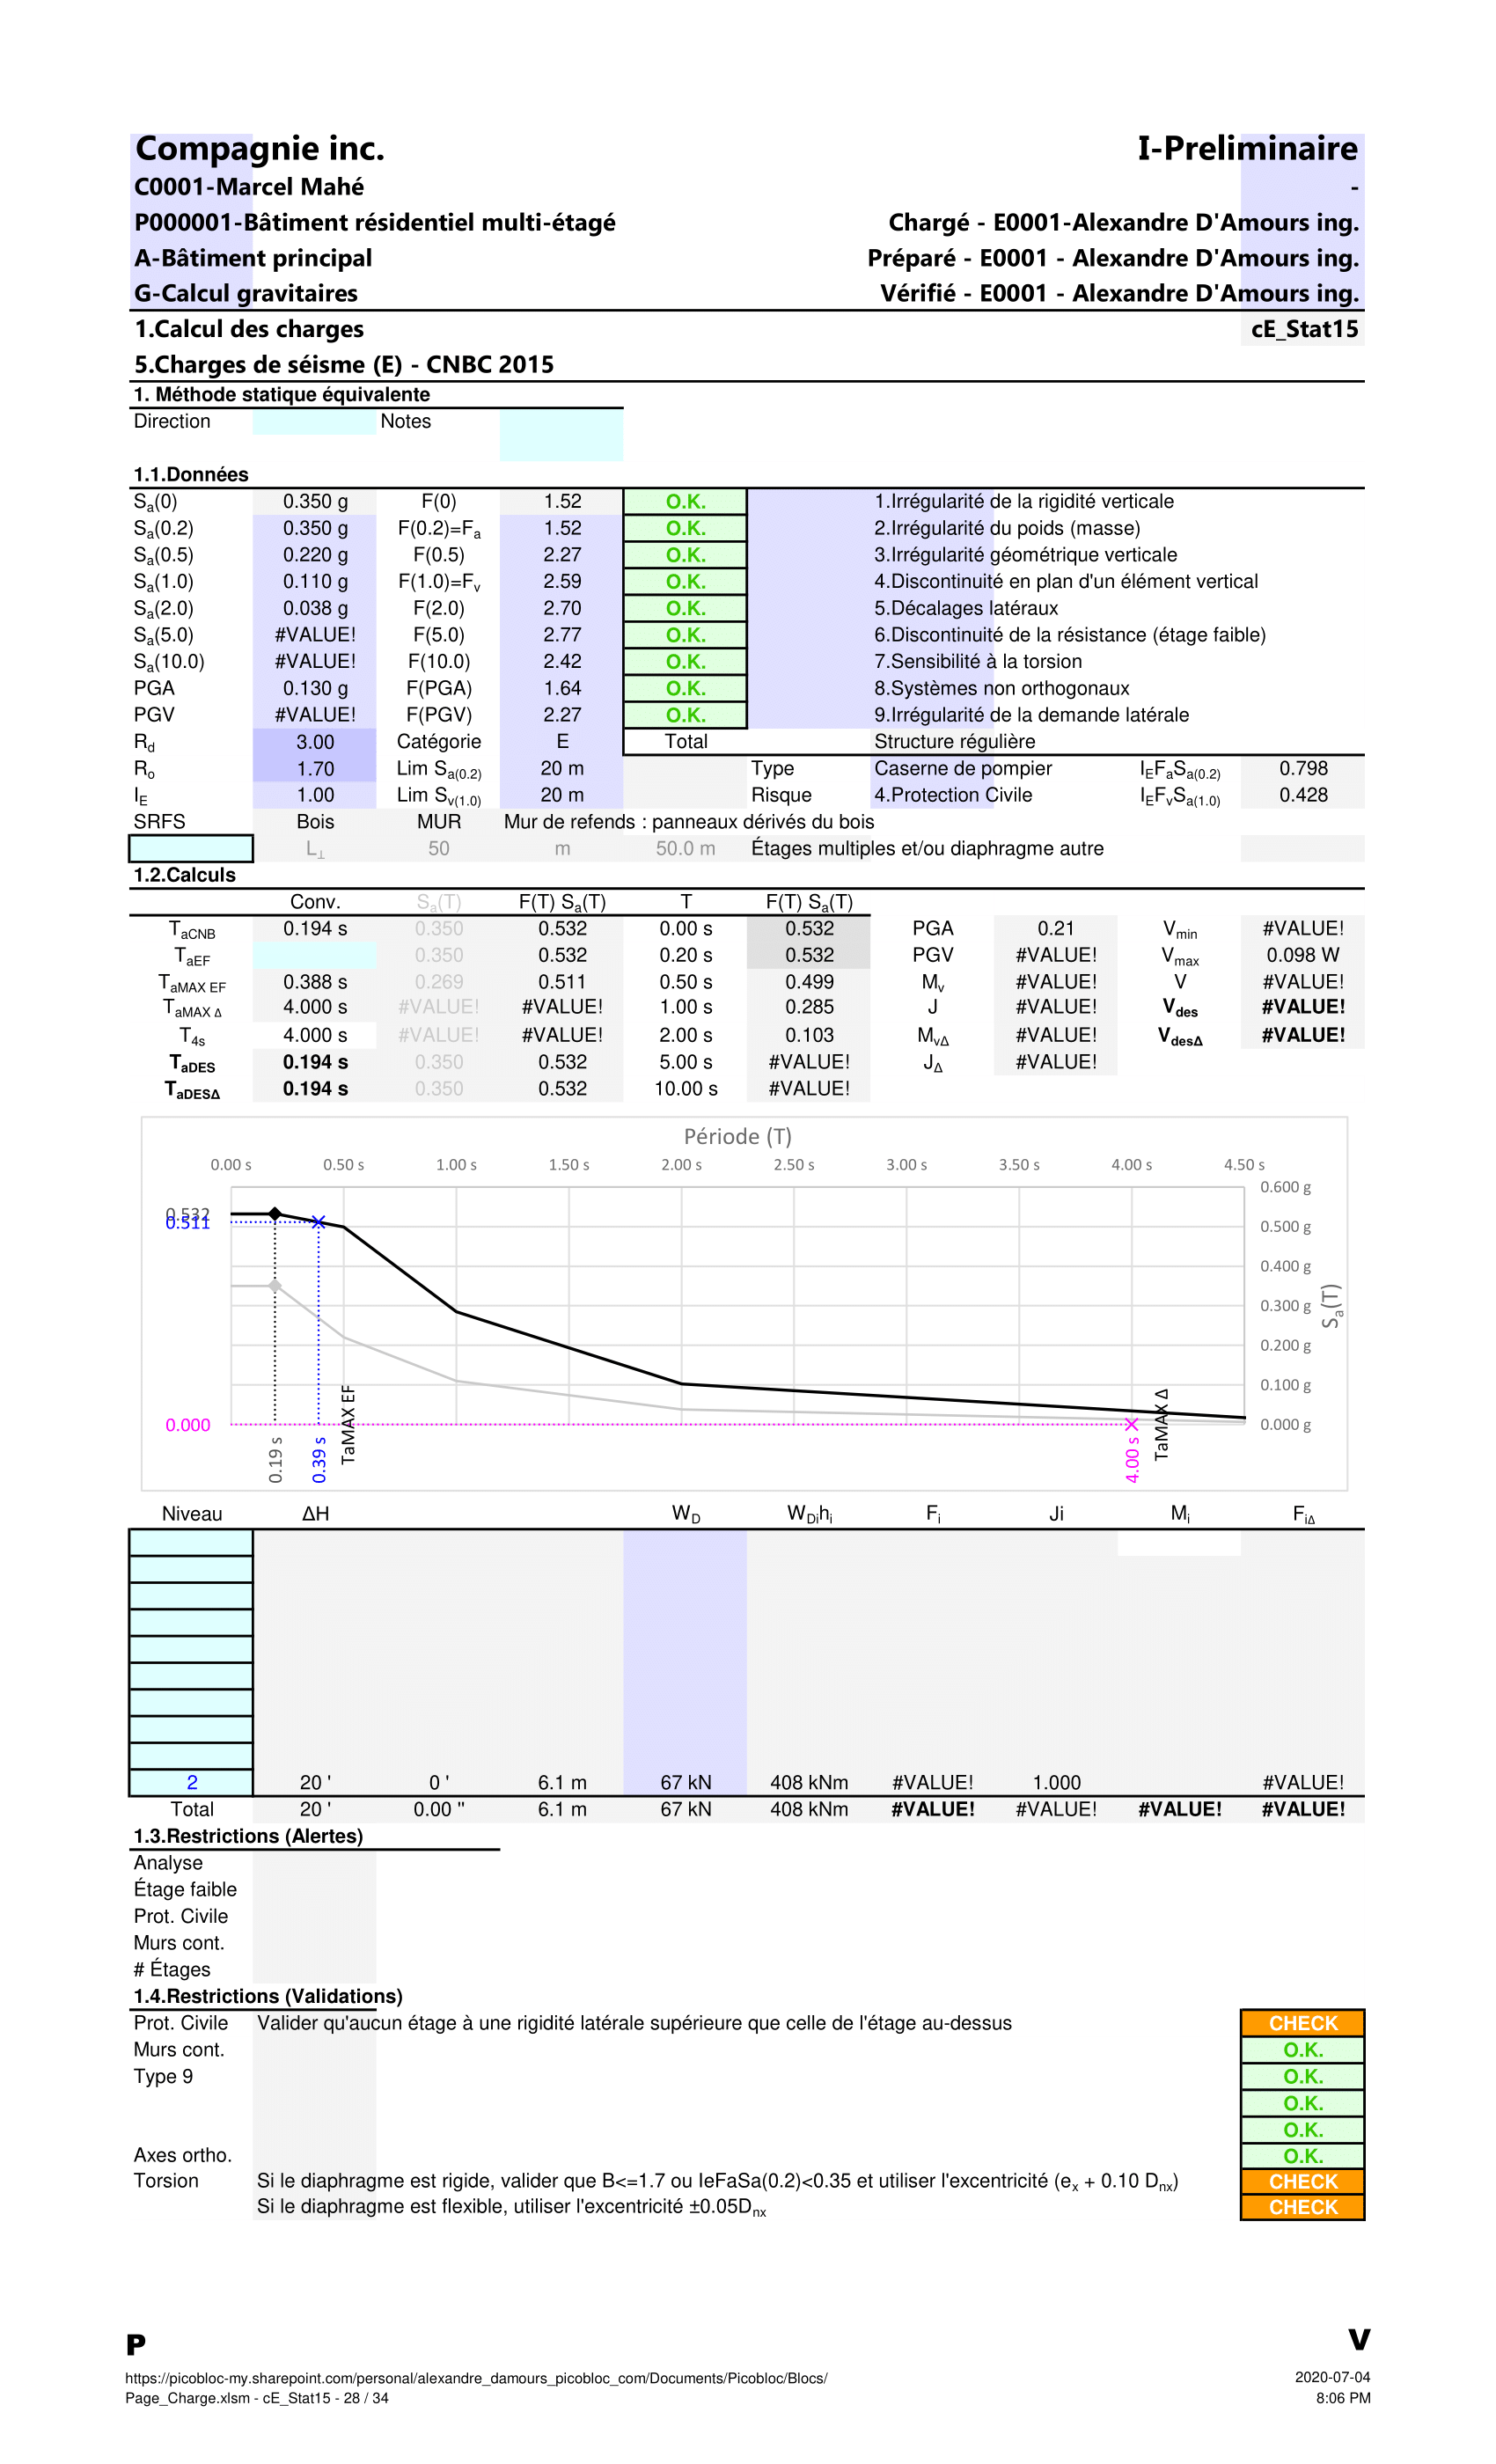Click 'A-Bâtiment principal' header line
This screenshot has width=1496, height=2464.
pos(253,258)
